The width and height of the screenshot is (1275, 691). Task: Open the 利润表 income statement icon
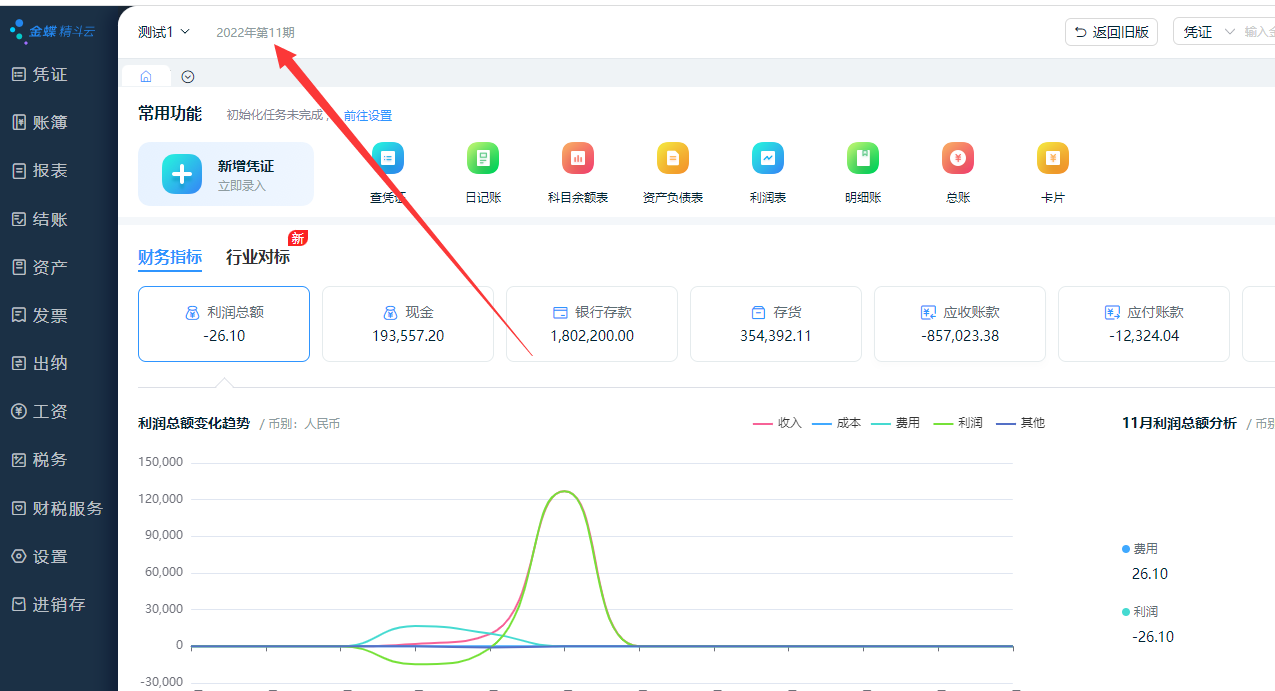point(768,159)
